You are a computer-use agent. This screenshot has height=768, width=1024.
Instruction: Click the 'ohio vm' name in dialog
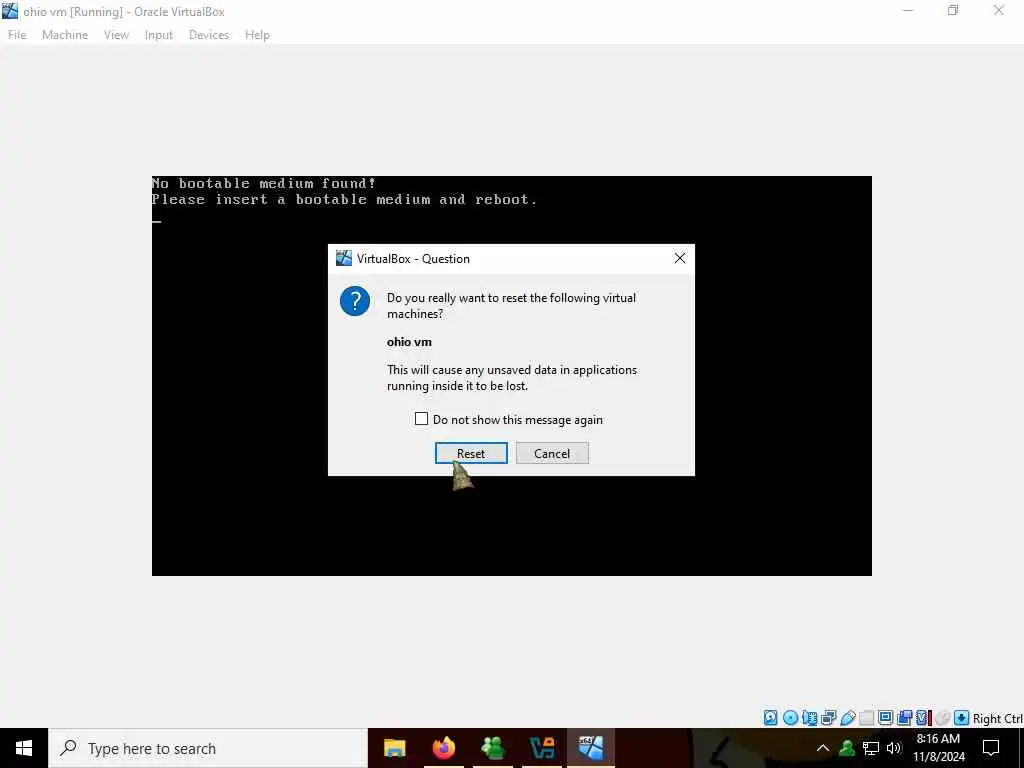(409, 342)
